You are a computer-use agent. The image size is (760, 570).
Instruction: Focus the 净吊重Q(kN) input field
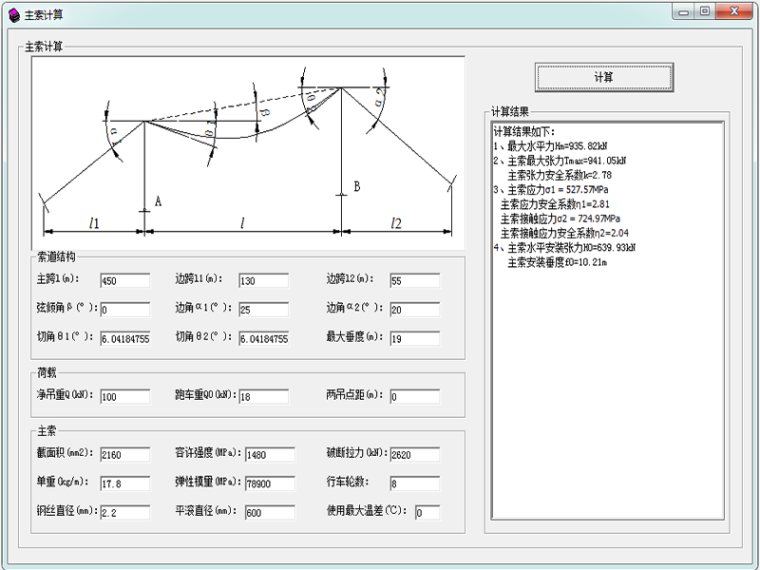[x=124, y=397]
